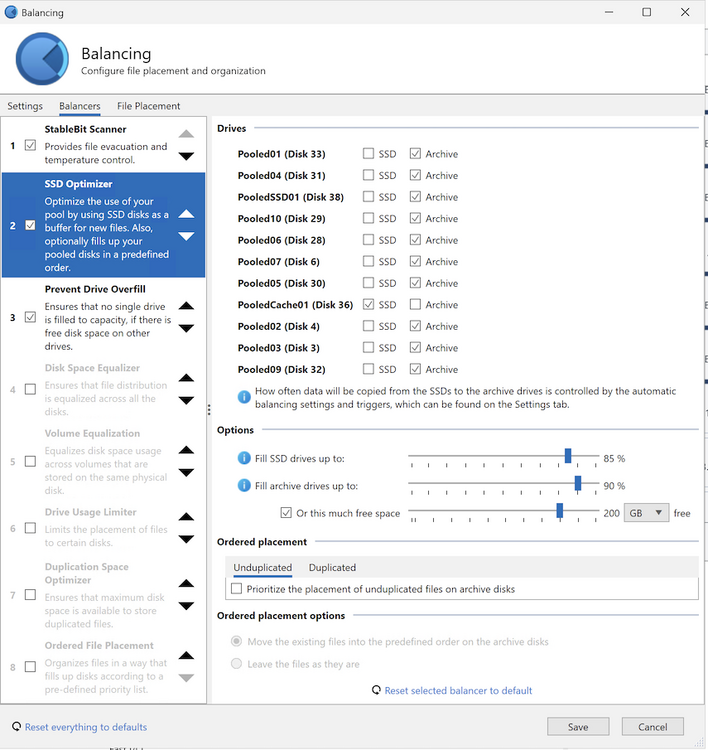708x750 pixels.
Task: Click Balancing pie chart logo in header
Action: click(42, 59)
